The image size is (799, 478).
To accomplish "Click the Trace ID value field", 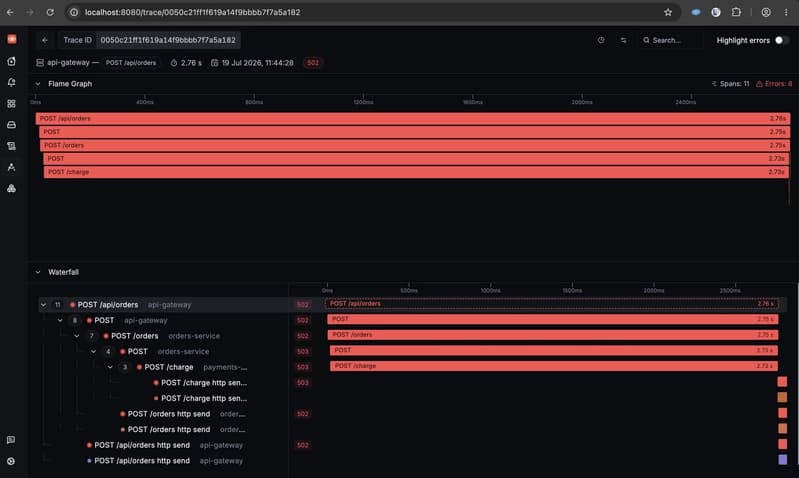I will [168, 40].
